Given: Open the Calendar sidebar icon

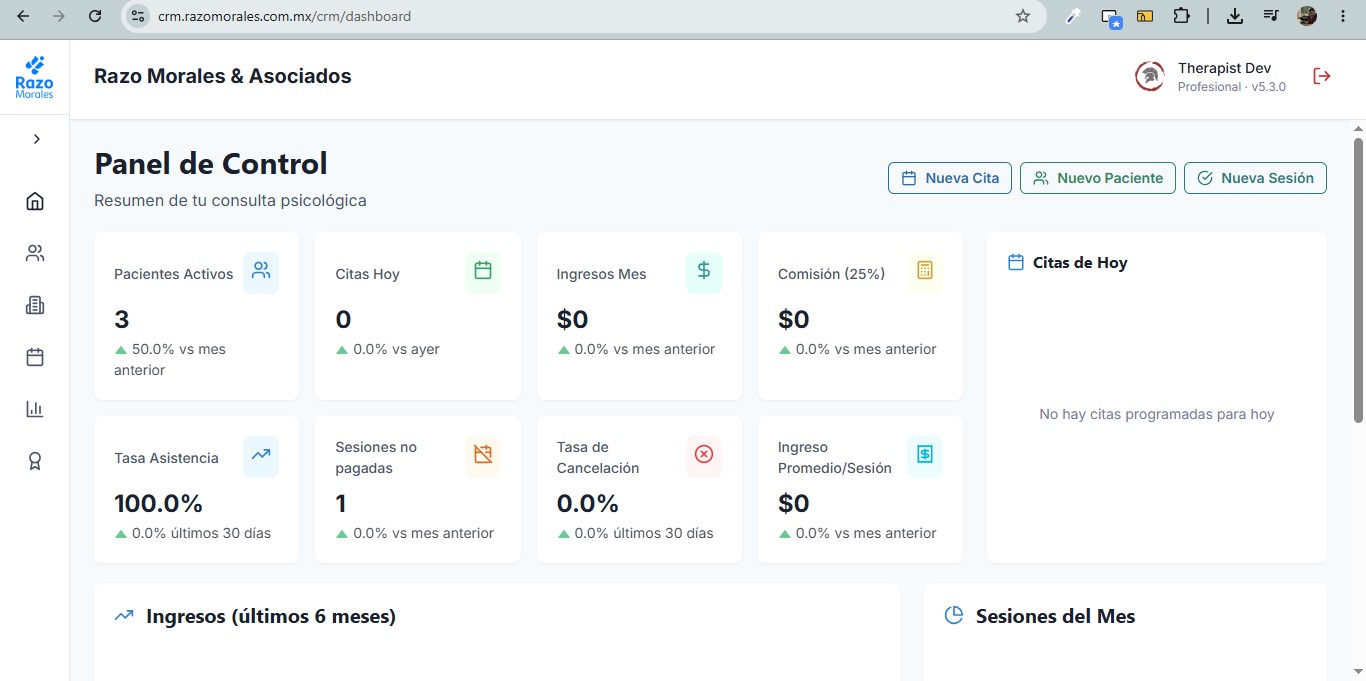Looking at the screenshot, I should click(35, 357).
